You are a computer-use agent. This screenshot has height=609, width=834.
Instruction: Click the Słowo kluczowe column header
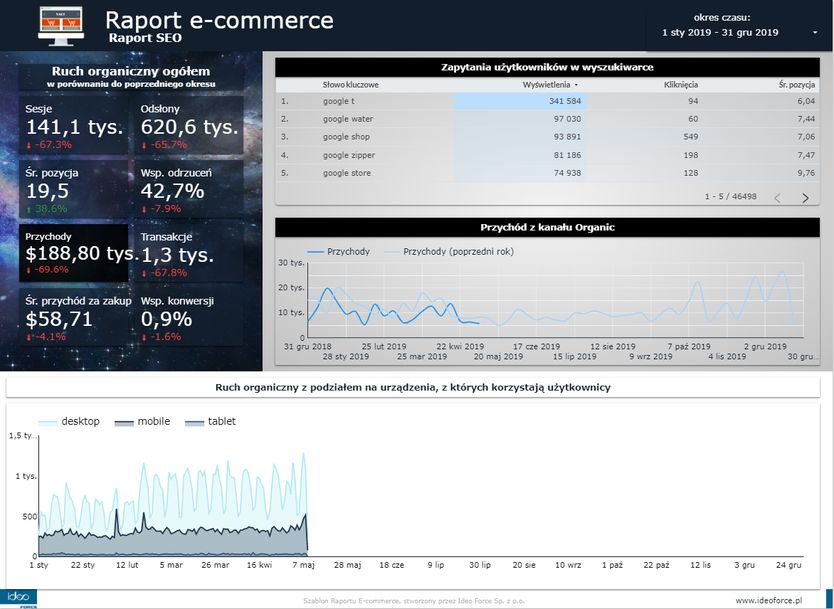(x=350, y=85)
